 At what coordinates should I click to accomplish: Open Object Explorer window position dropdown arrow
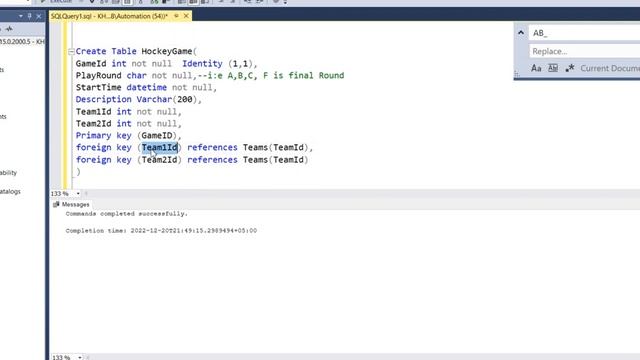(20, 16)
